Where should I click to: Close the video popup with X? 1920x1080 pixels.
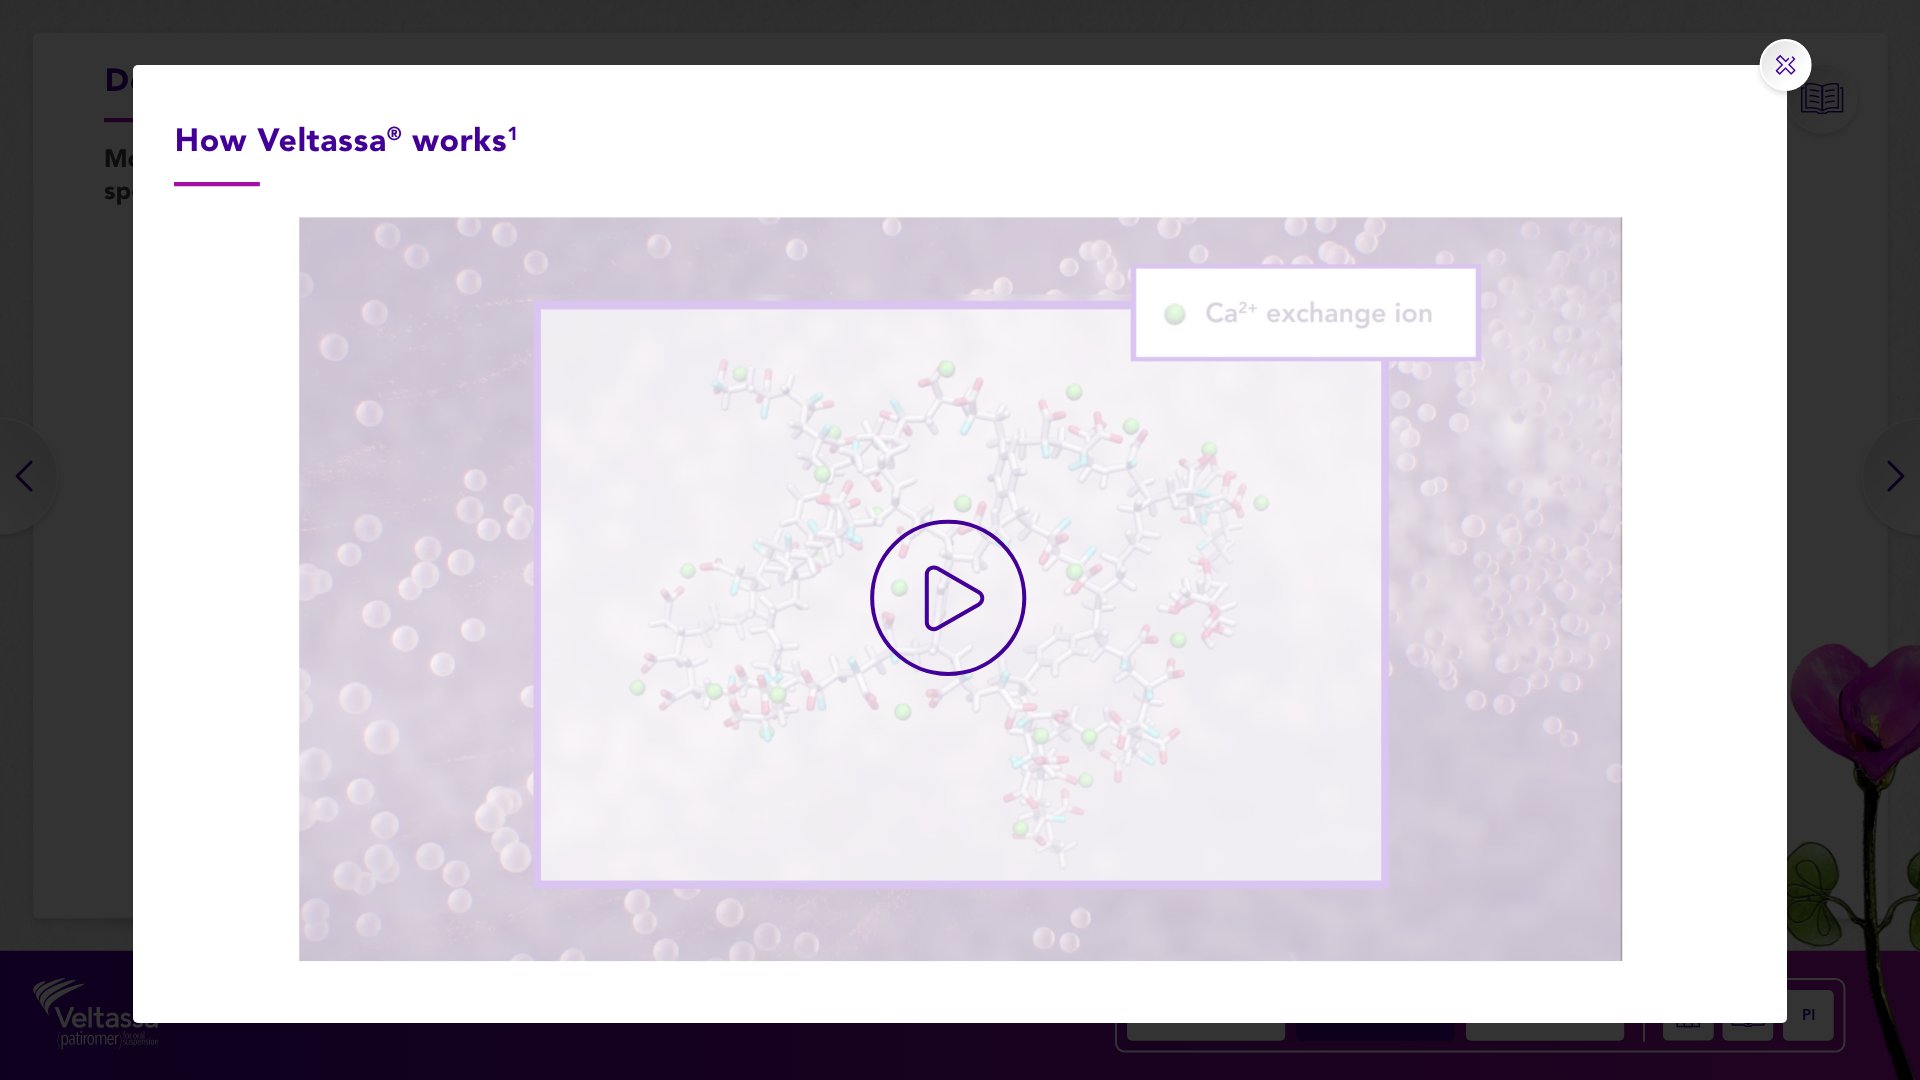point(1785,65)
